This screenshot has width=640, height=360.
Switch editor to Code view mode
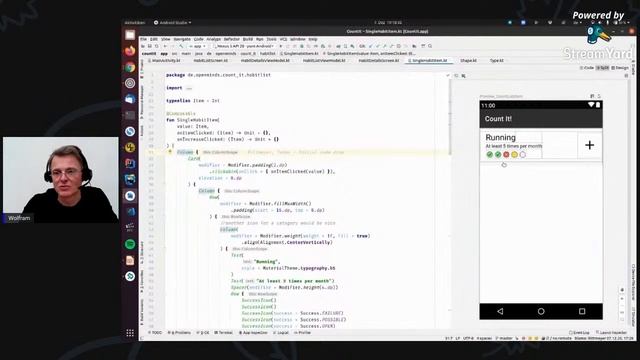click(587, 68)
